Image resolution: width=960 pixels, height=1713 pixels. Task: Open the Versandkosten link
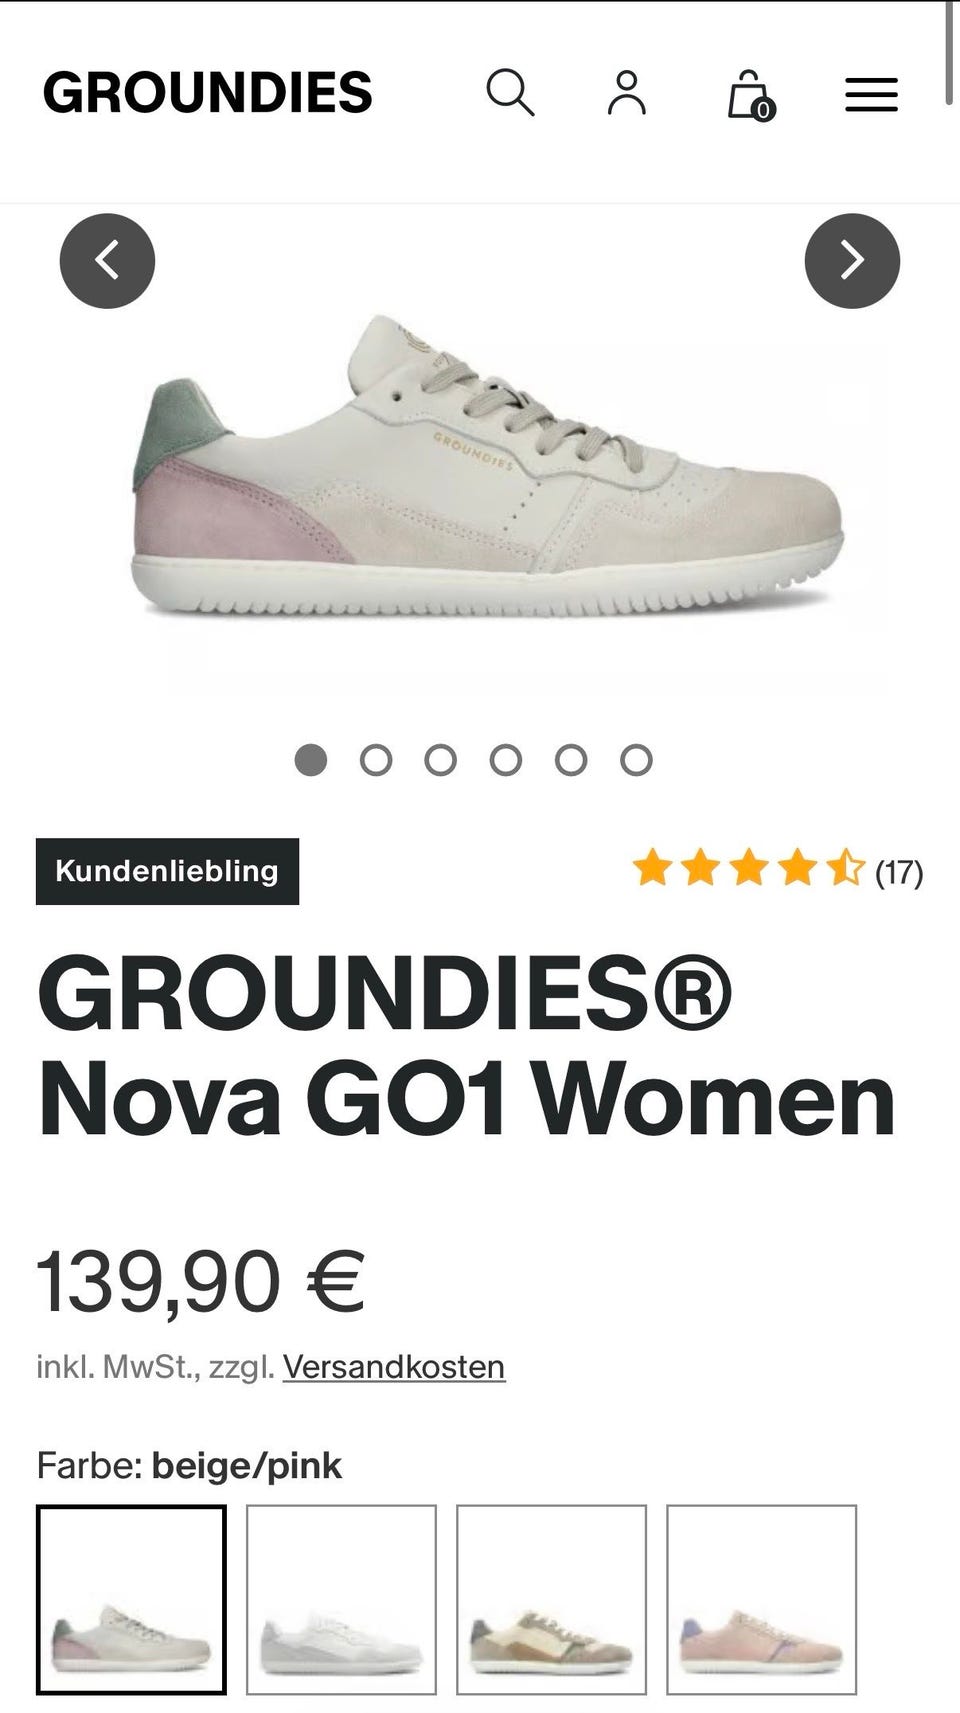[x=394, y=1367]
